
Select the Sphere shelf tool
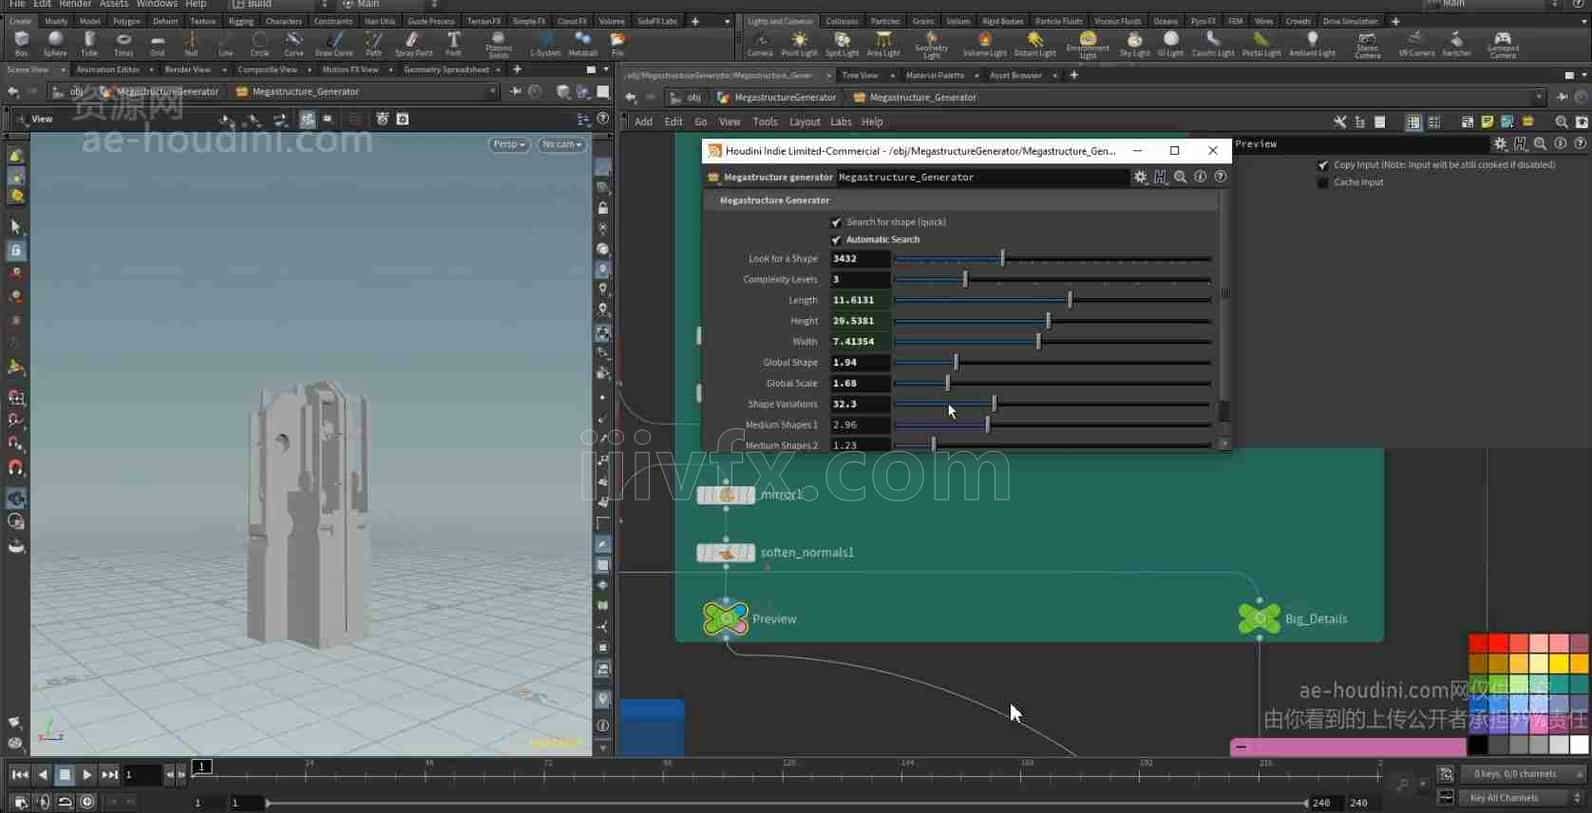tap(55, 43)
